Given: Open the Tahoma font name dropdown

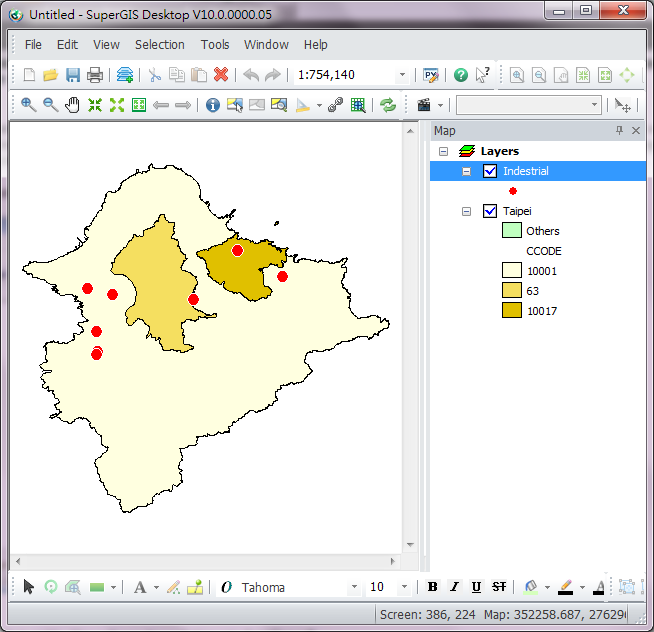Looking at the screenshot, I should tap(354, 587).
